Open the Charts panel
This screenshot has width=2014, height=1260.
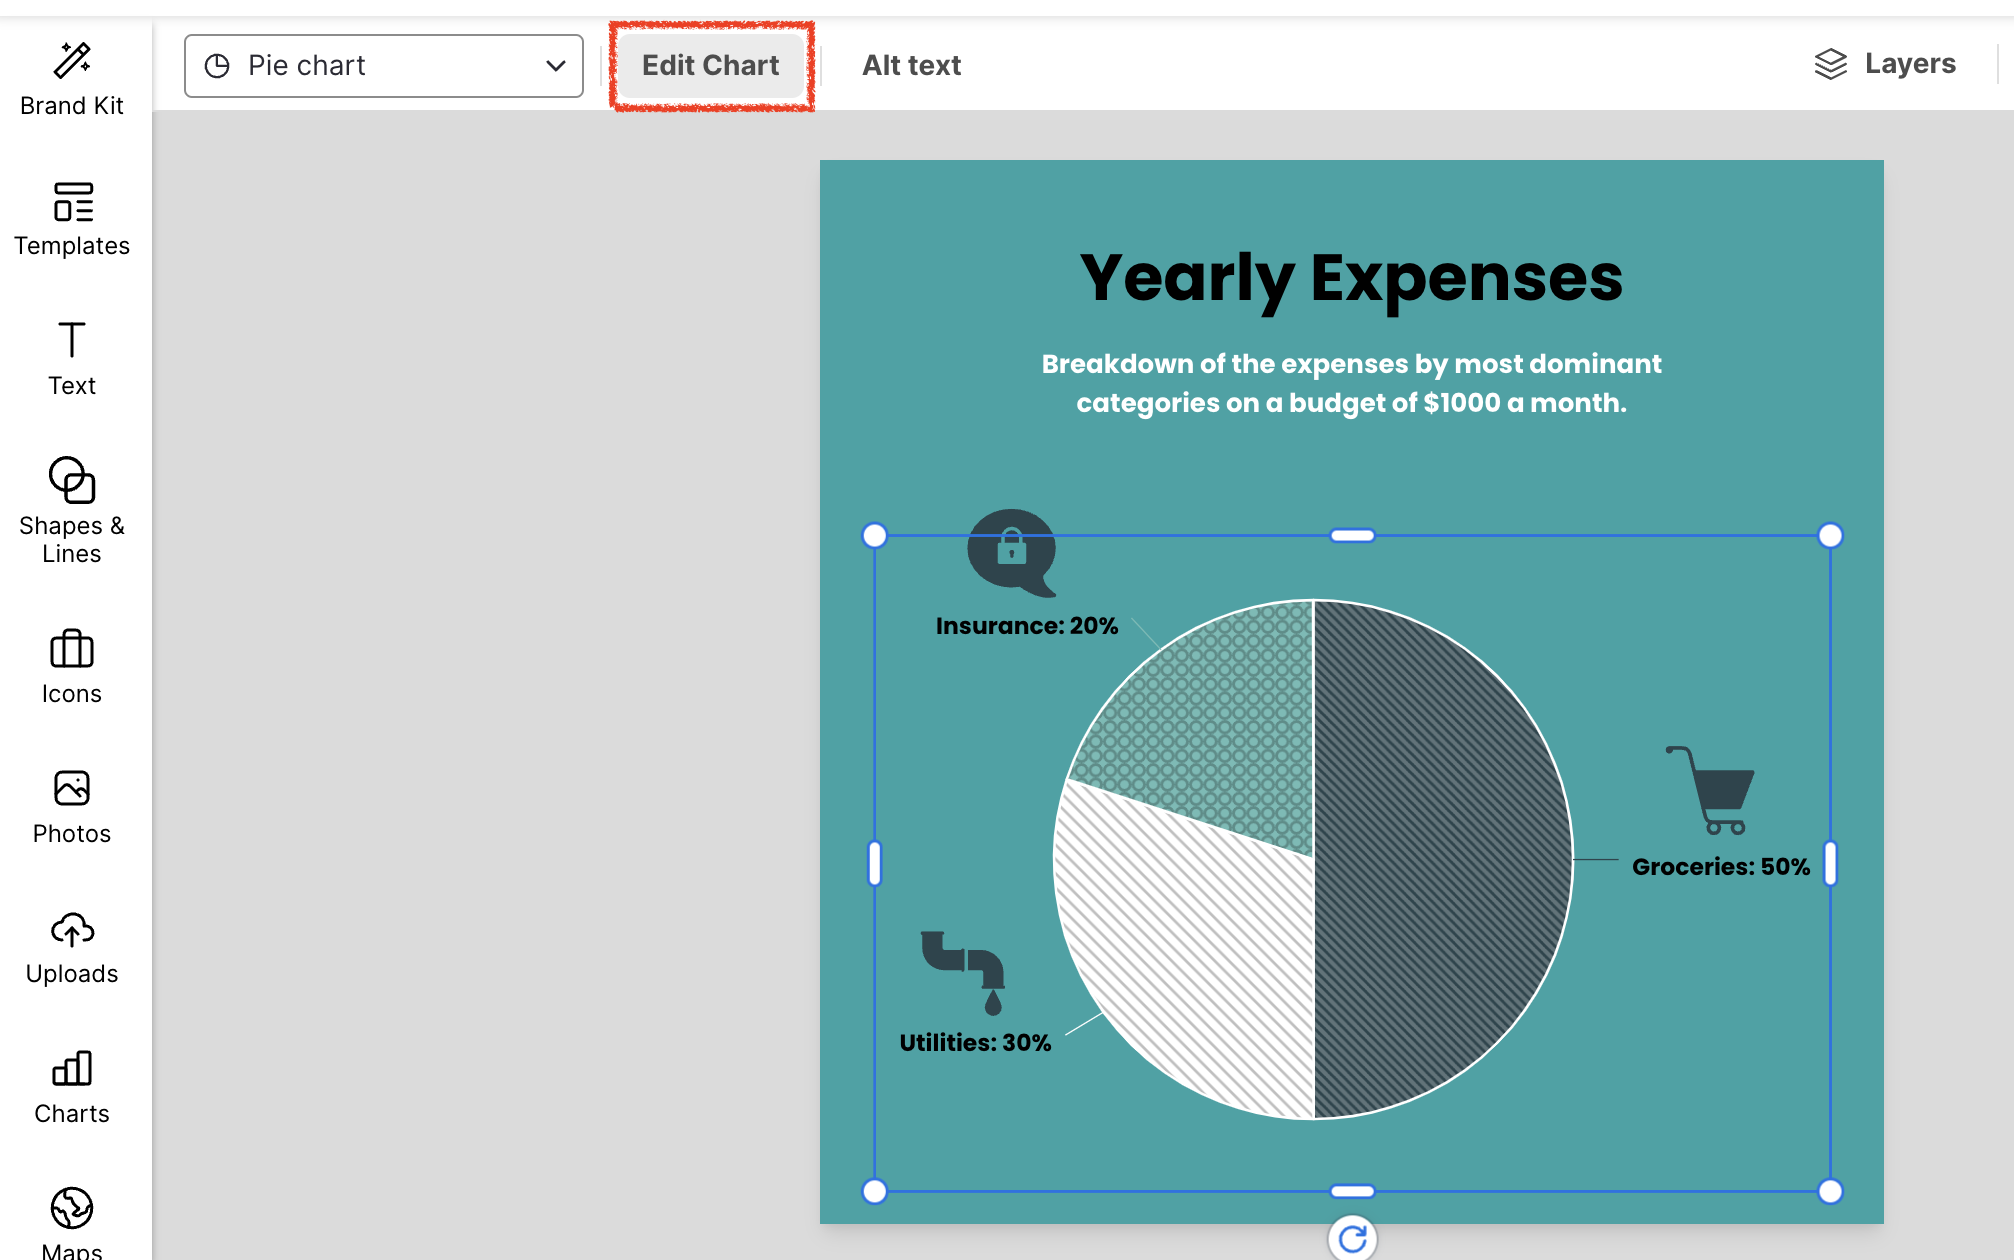click(x=72, y=1087)
